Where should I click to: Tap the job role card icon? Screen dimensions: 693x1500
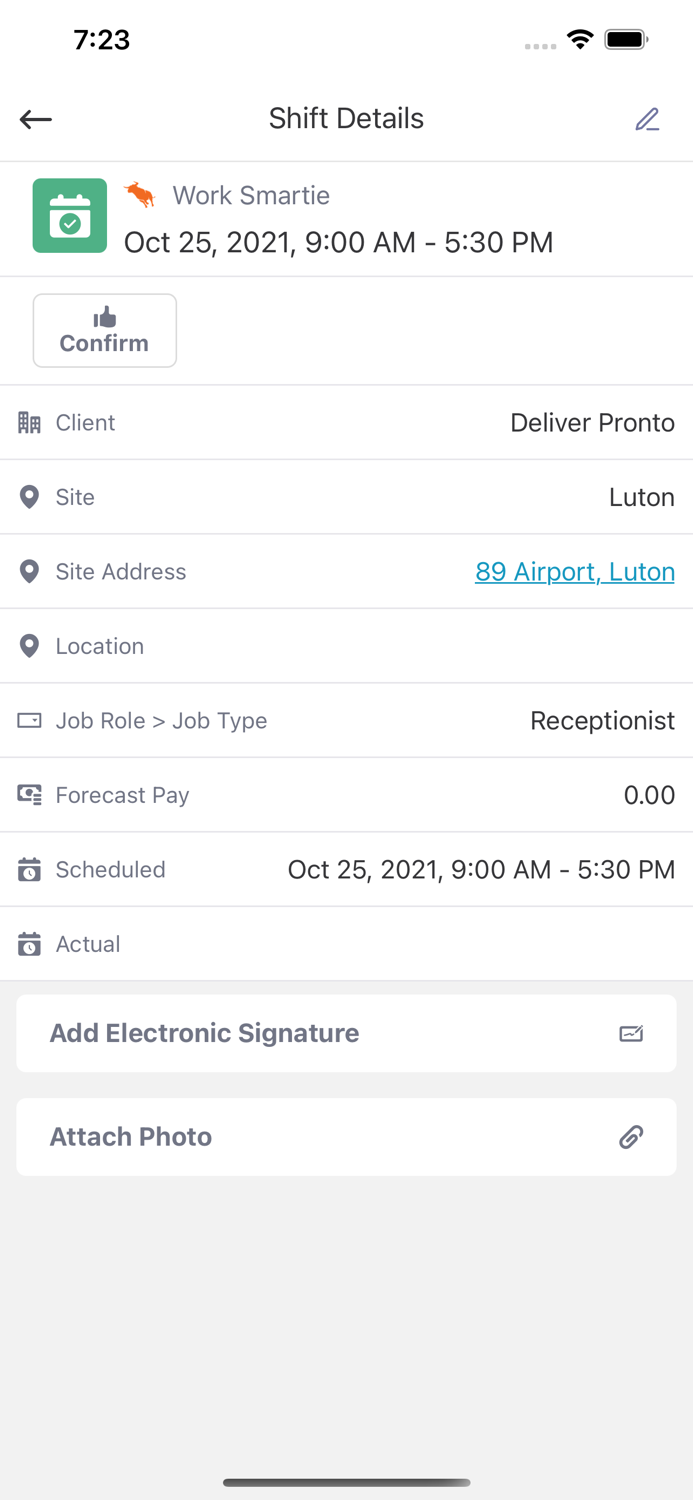29,720
